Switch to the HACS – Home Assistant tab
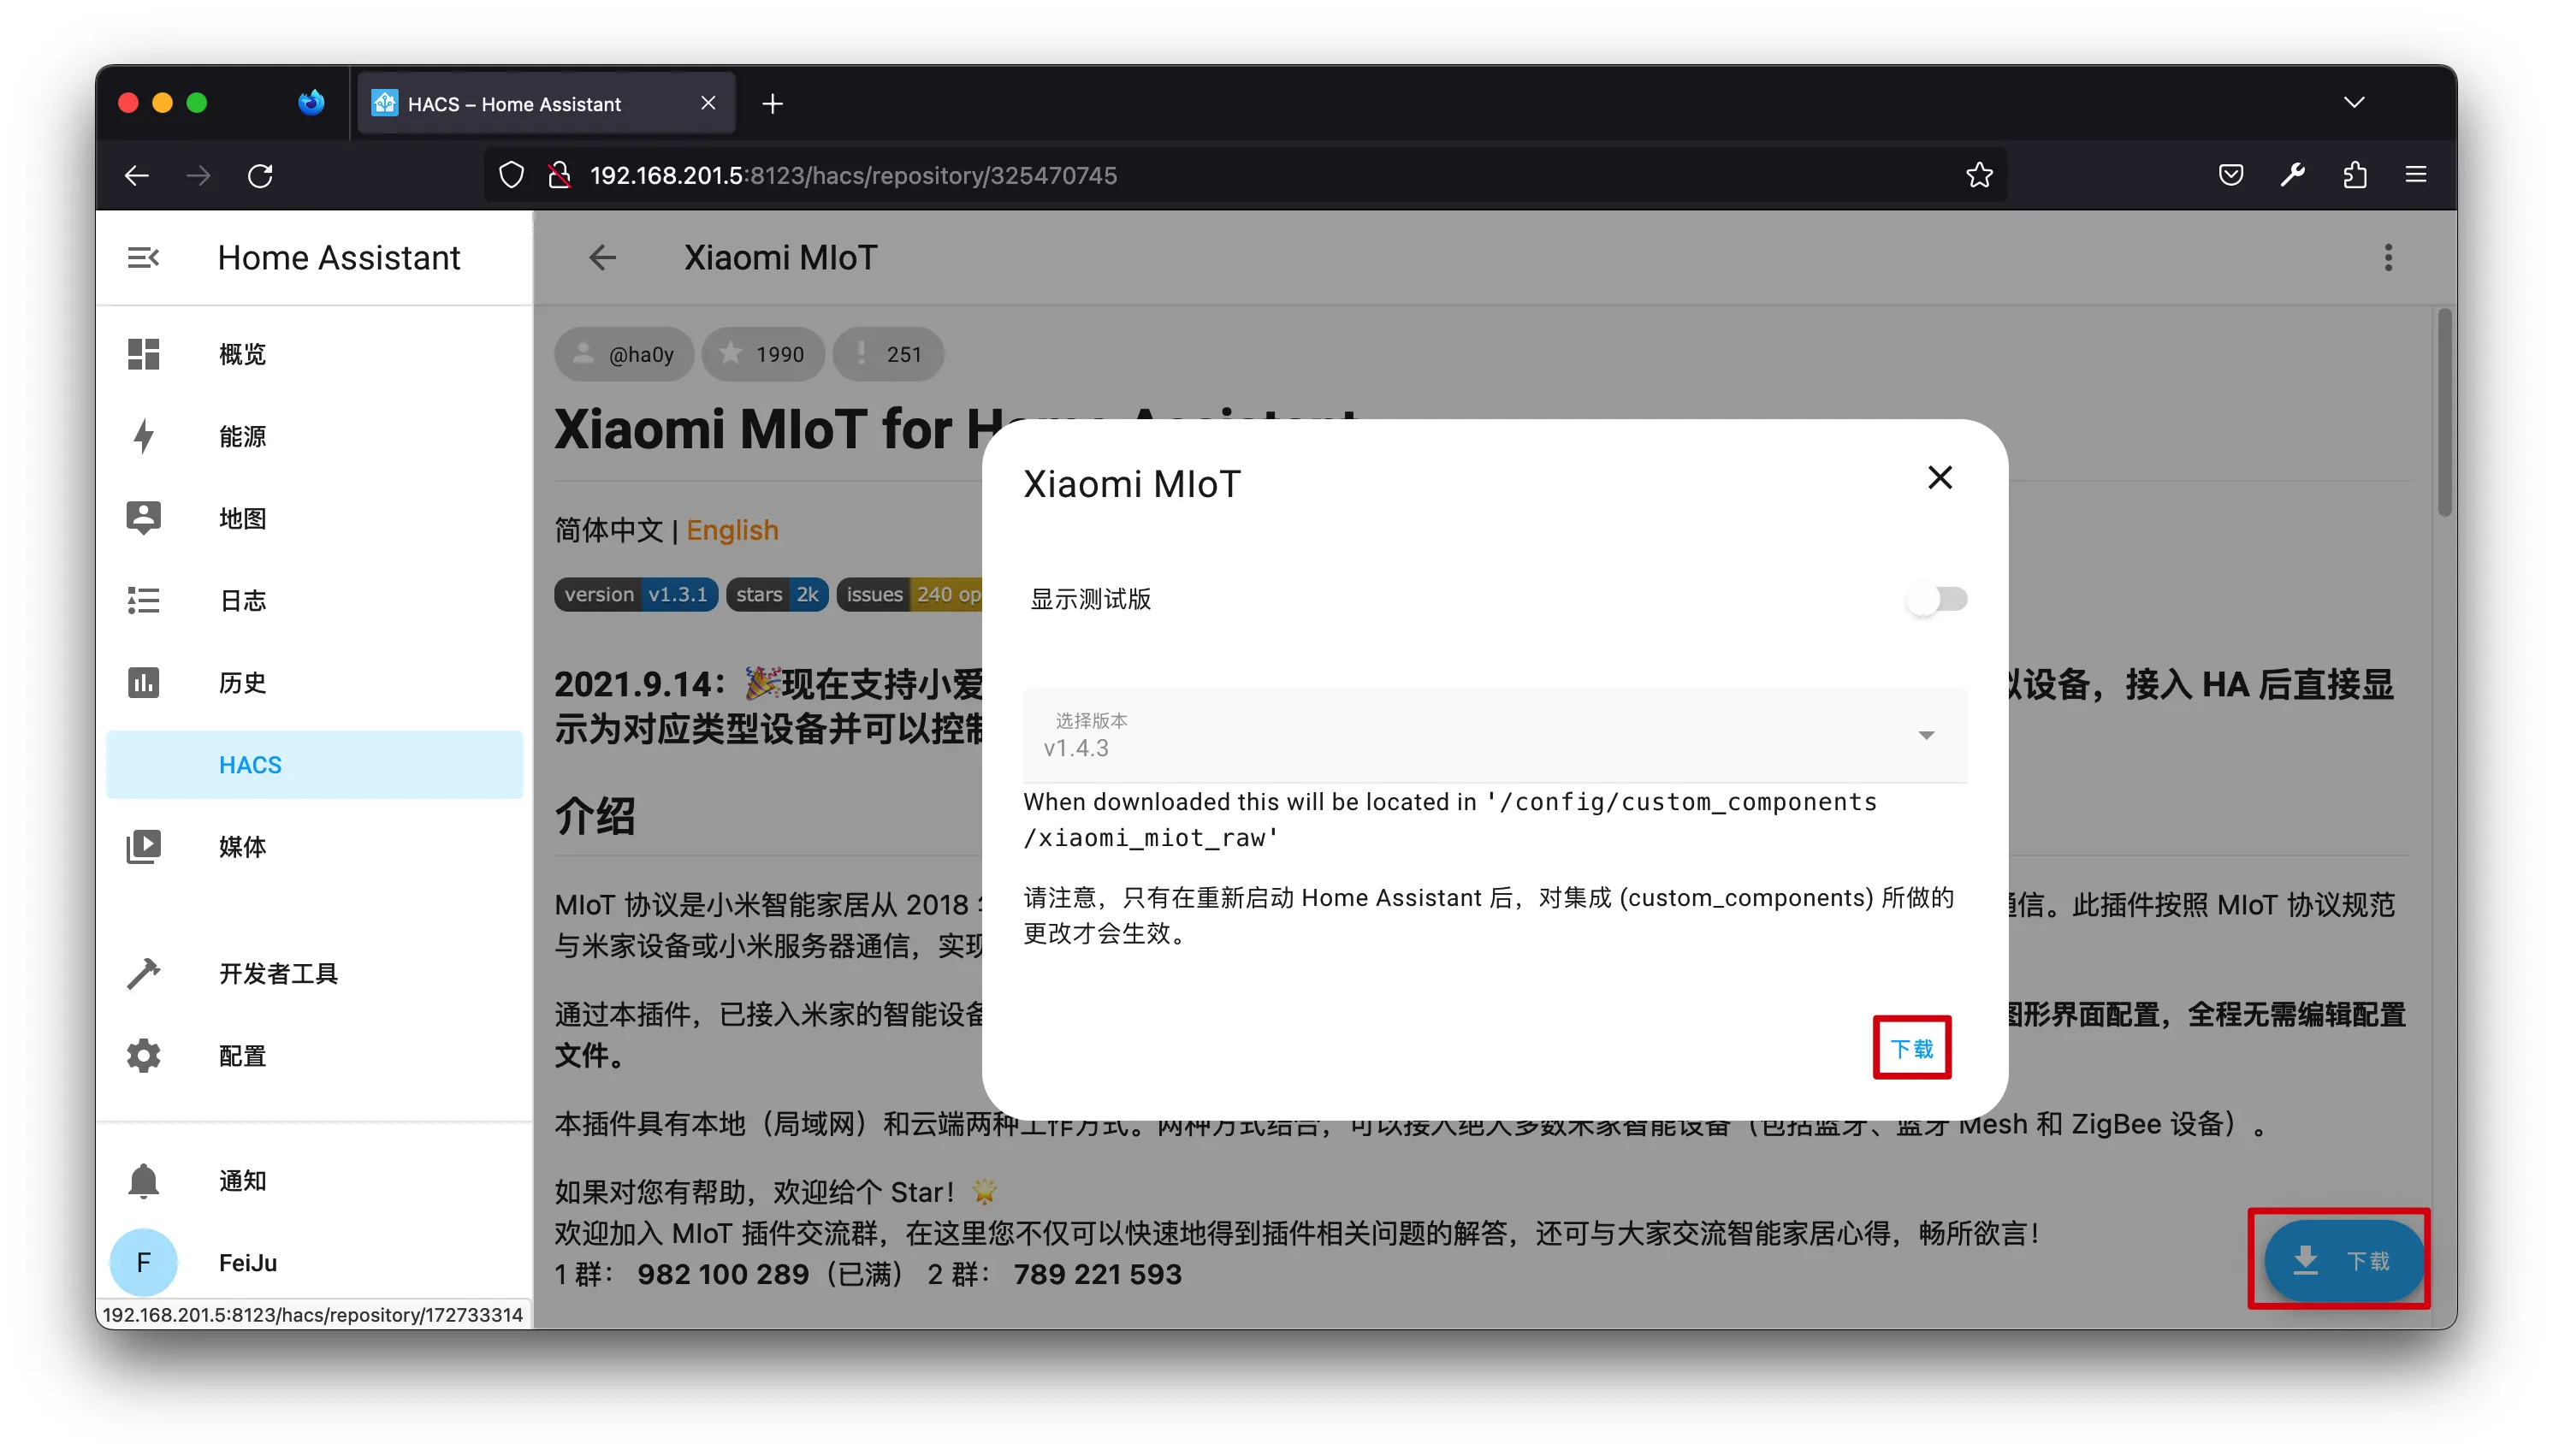 [546, 103]
